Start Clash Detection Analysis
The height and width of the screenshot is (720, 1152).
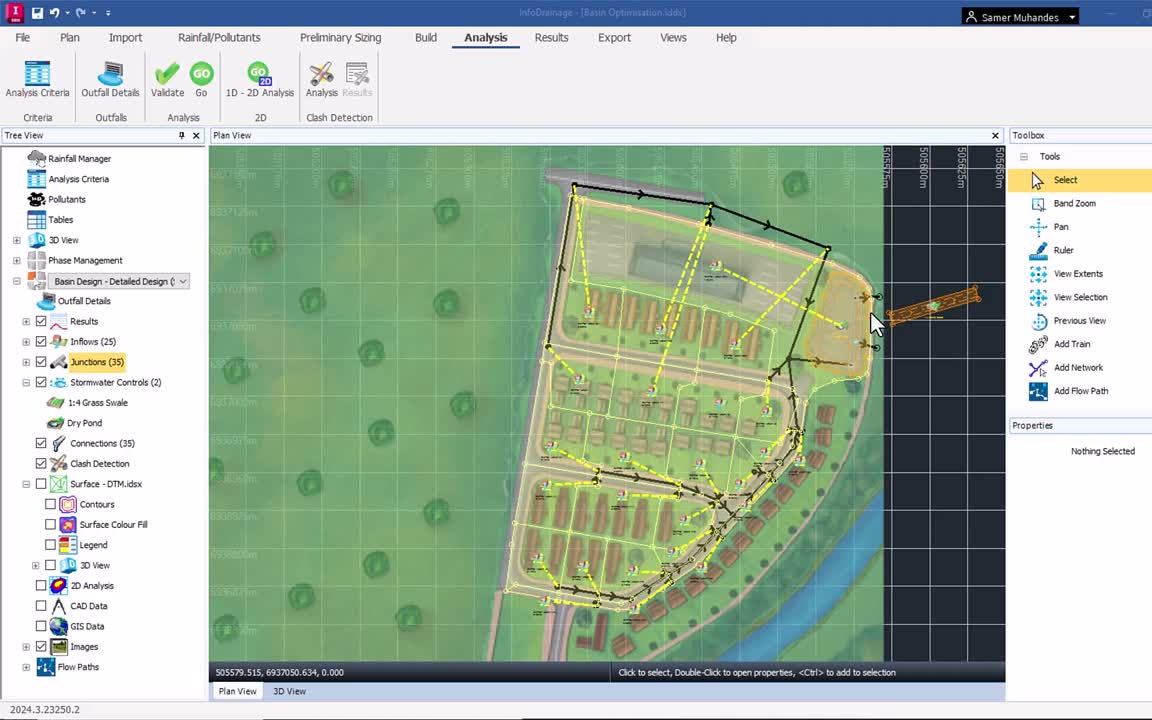click(x=321, y=80)
